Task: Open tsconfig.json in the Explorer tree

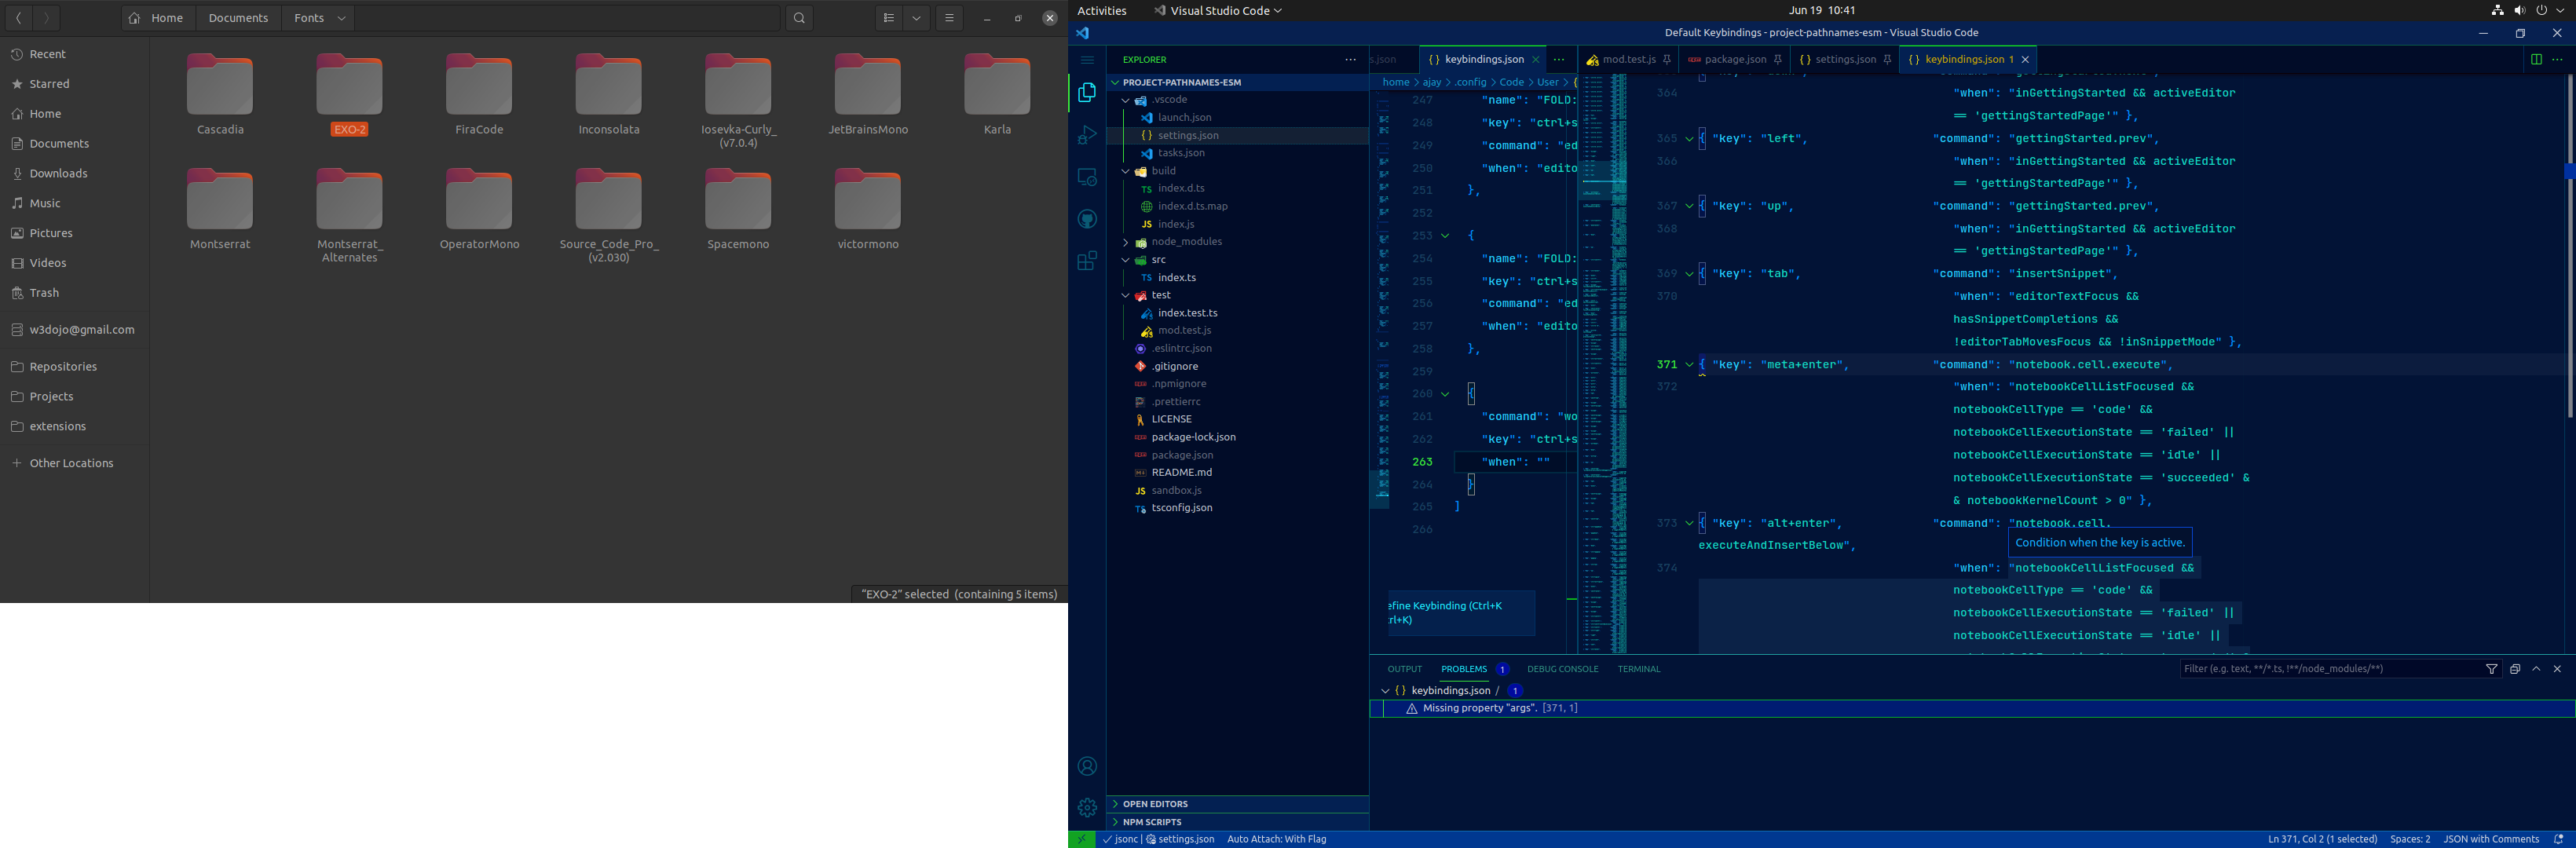Action: click(1181, 508)
